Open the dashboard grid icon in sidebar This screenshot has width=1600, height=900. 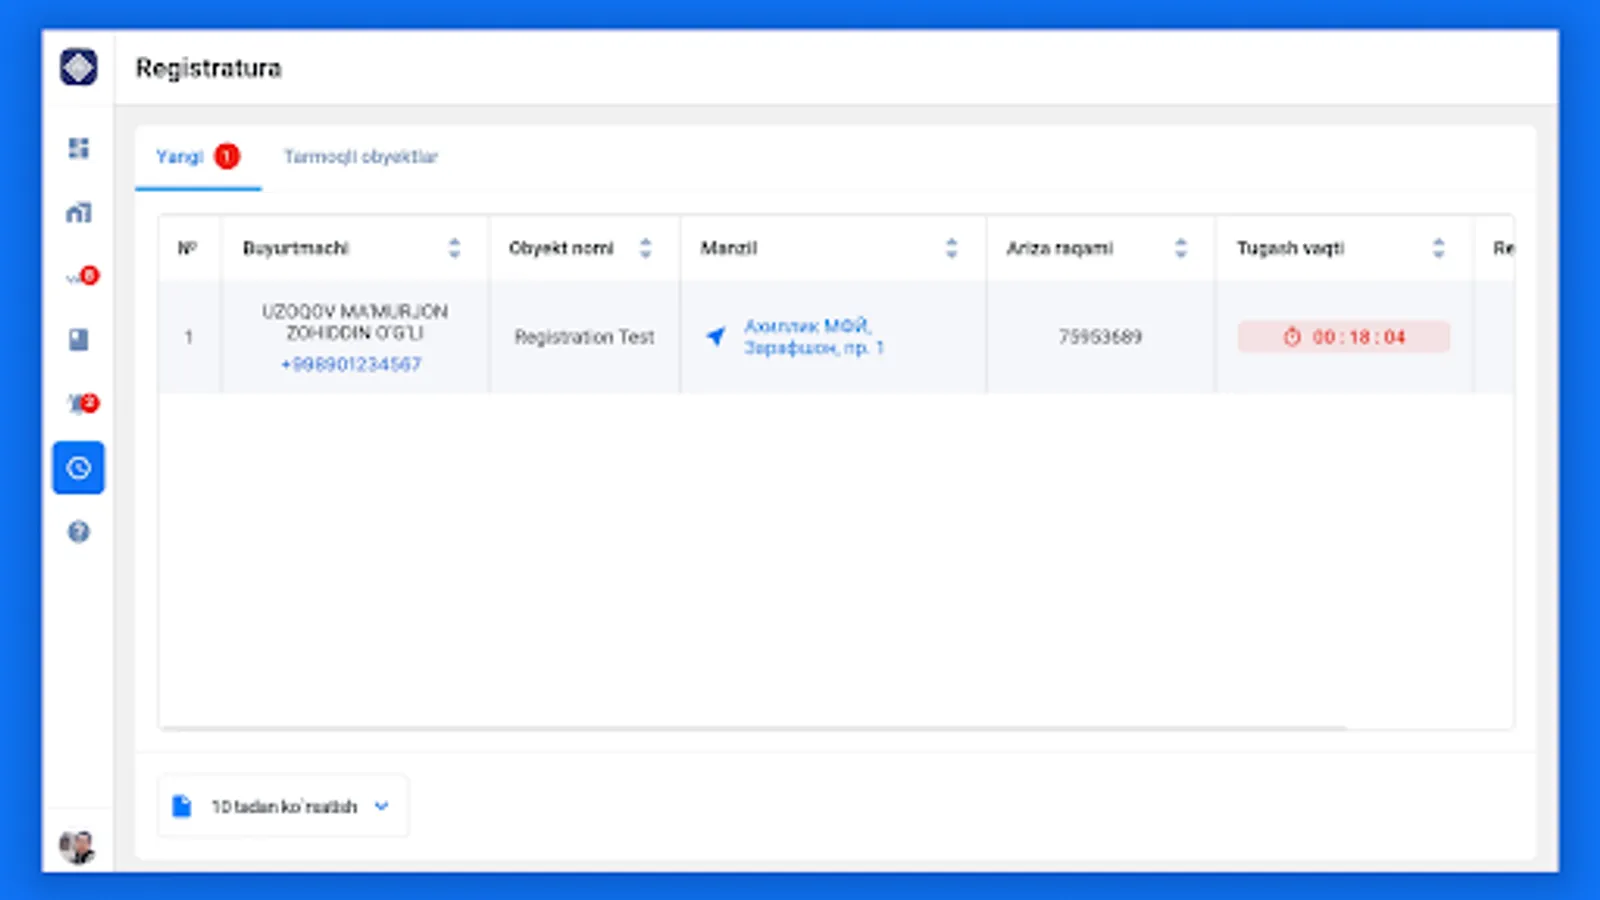tap(78, 148)
